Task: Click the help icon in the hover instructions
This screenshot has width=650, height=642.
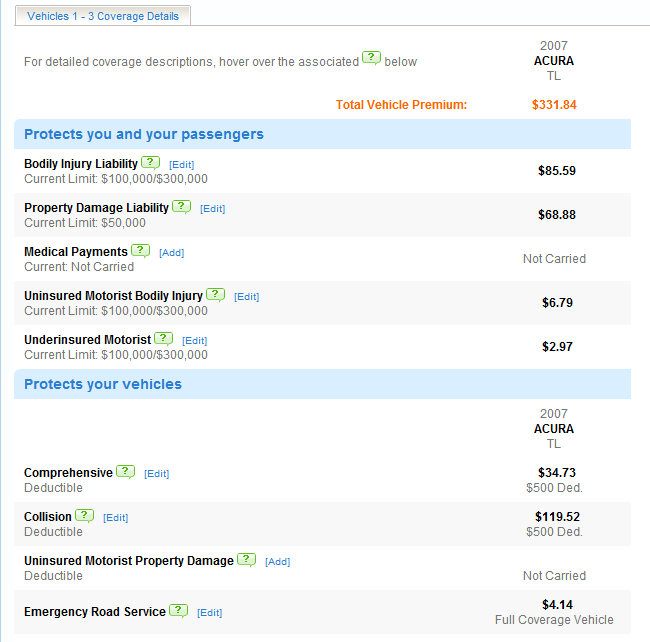Action: pos(371,58)
